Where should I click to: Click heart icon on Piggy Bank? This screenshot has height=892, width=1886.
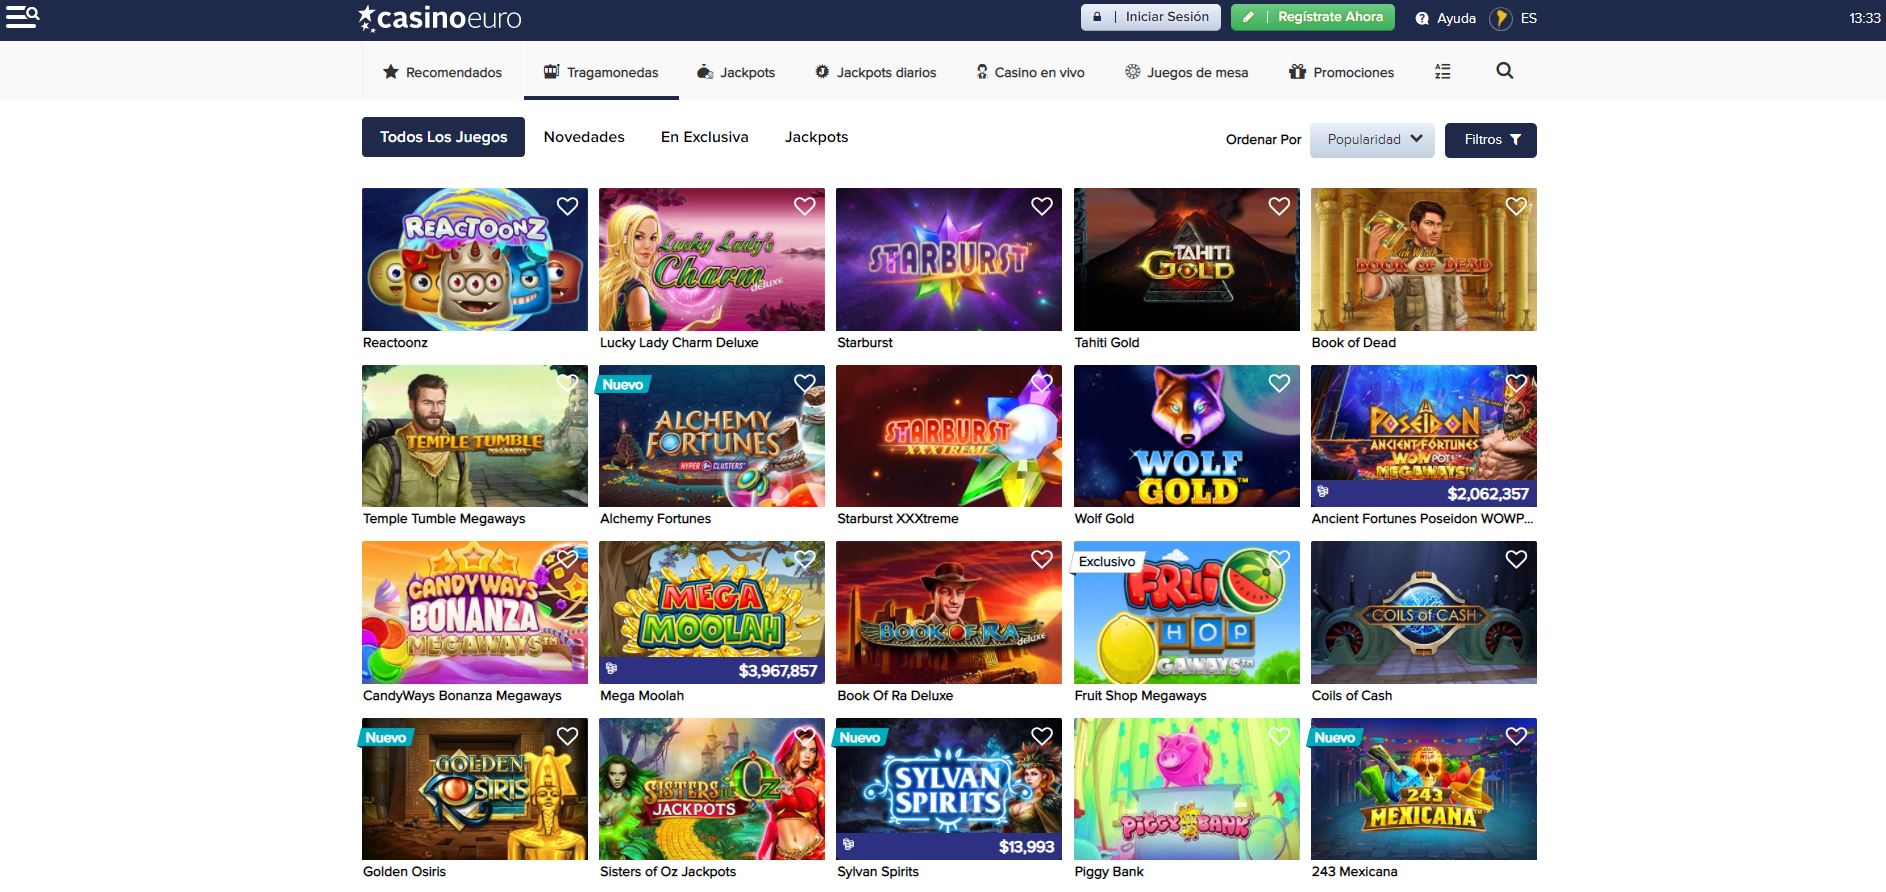1279,736
